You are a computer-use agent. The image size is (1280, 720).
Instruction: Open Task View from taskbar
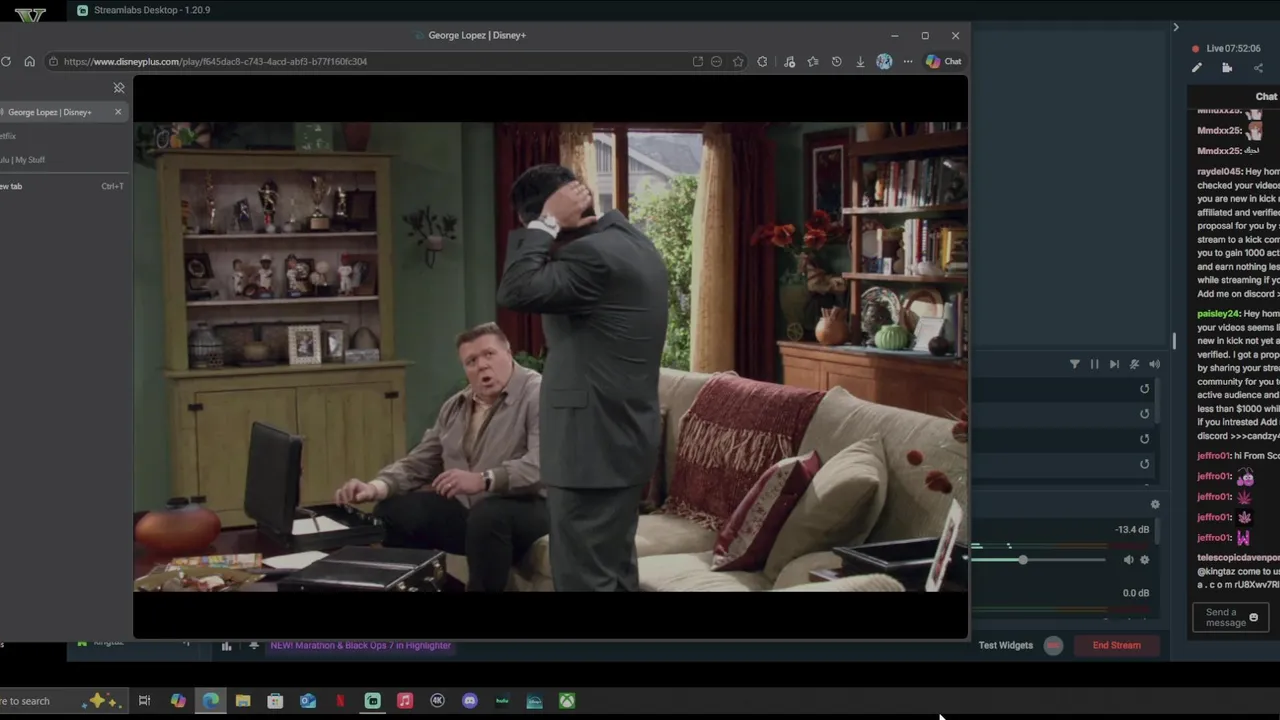(x=144, y=701)
